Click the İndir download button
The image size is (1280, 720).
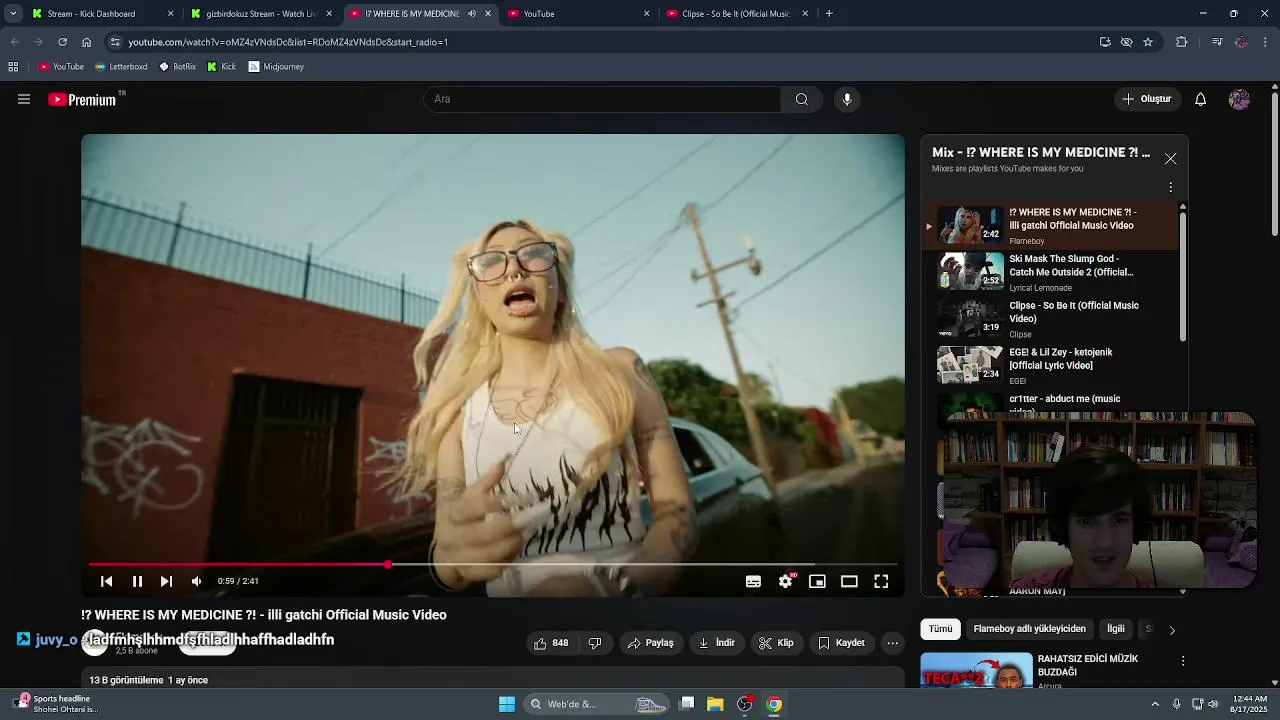click(x=717, y=643)
